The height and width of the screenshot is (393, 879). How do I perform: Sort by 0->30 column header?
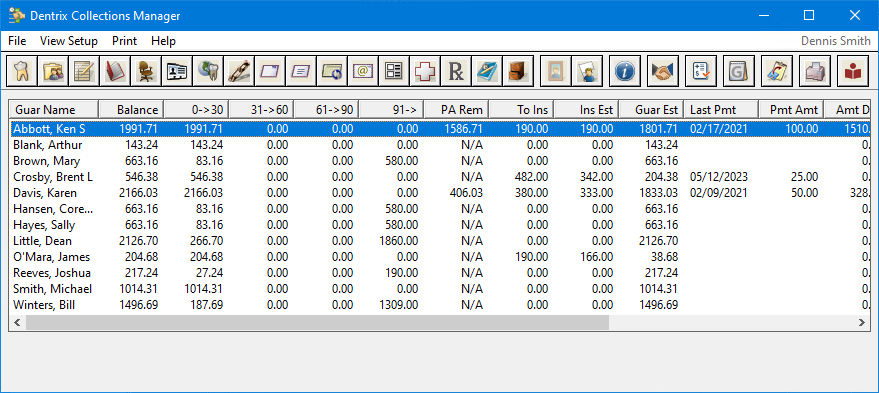click(197, 110)
